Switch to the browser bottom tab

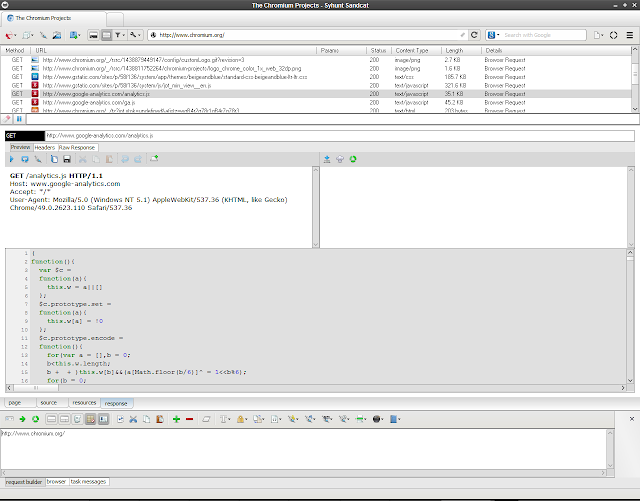[x=56, y=482]
